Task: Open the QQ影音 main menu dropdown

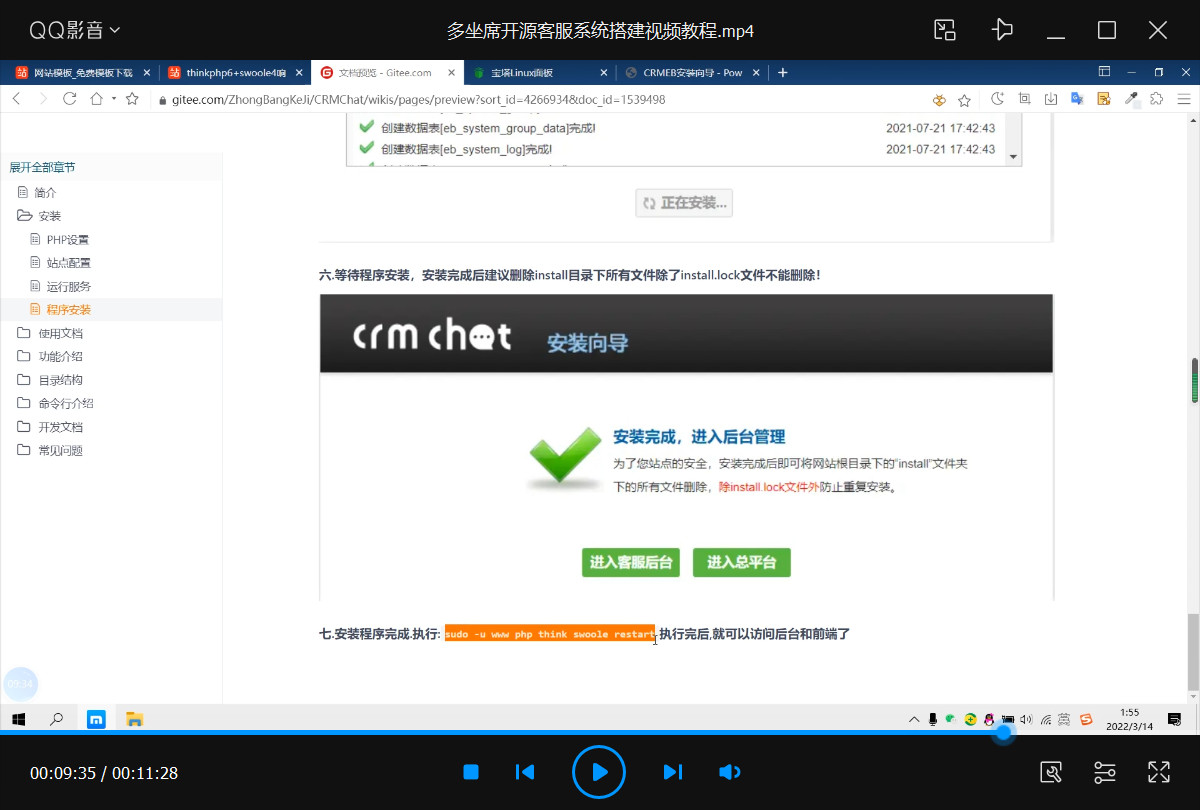Action: [x=75, y=30]
